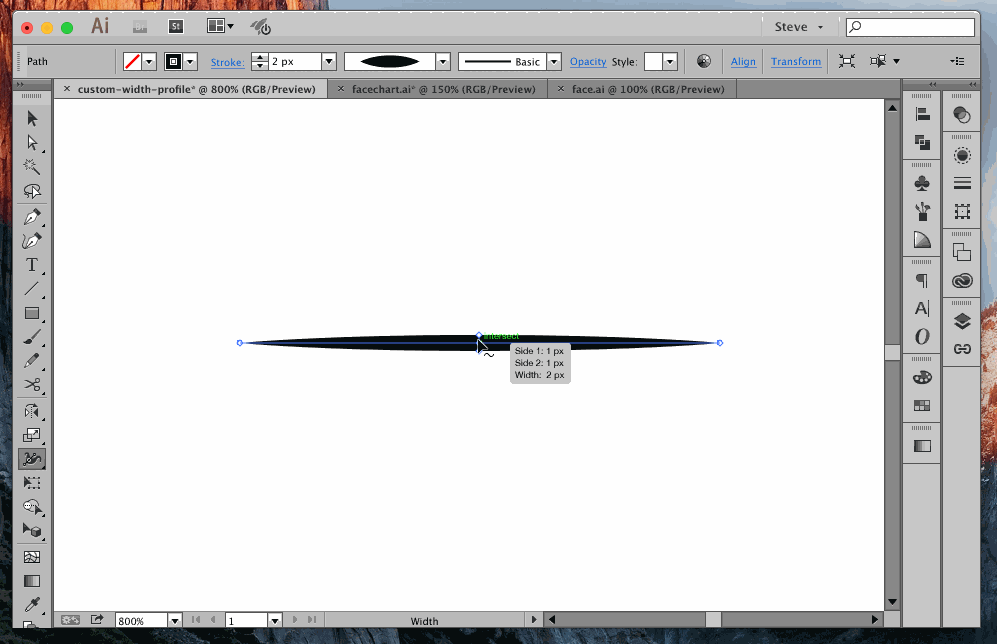Open the Brushes panel icon
This screenshot has width=997, height=644.
click(x=922, y=212)
